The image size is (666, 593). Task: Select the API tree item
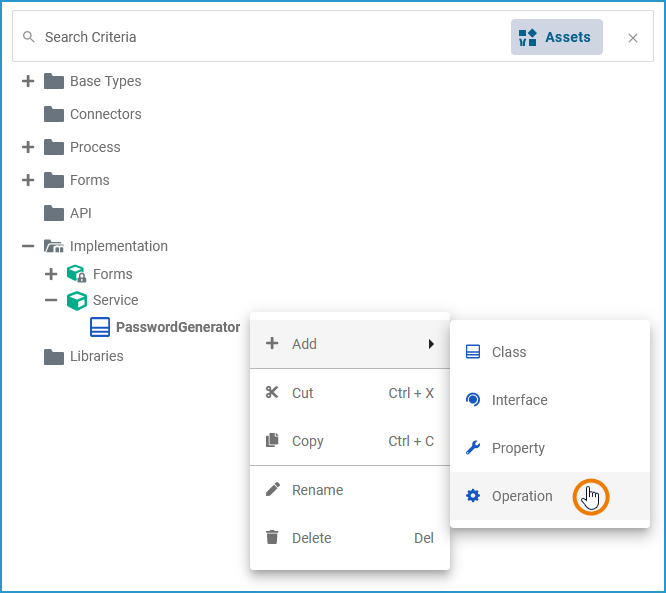[80, 213]
